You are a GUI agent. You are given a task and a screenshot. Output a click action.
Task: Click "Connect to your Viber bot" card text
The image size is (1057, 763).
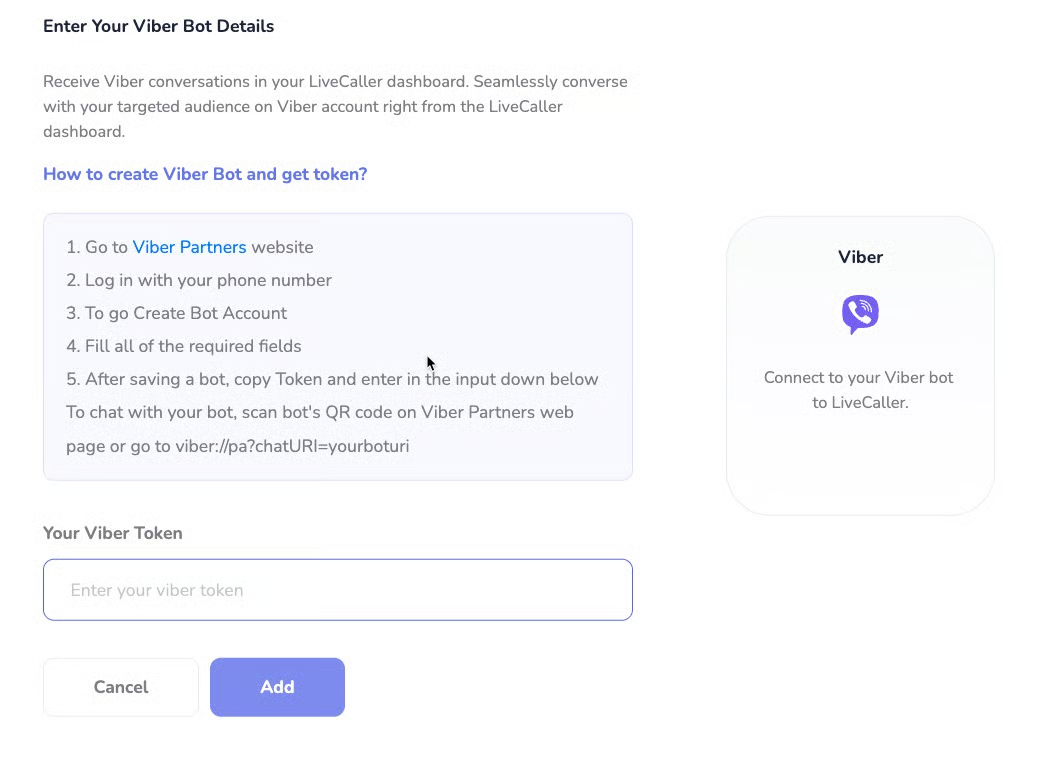pos(858,378)
